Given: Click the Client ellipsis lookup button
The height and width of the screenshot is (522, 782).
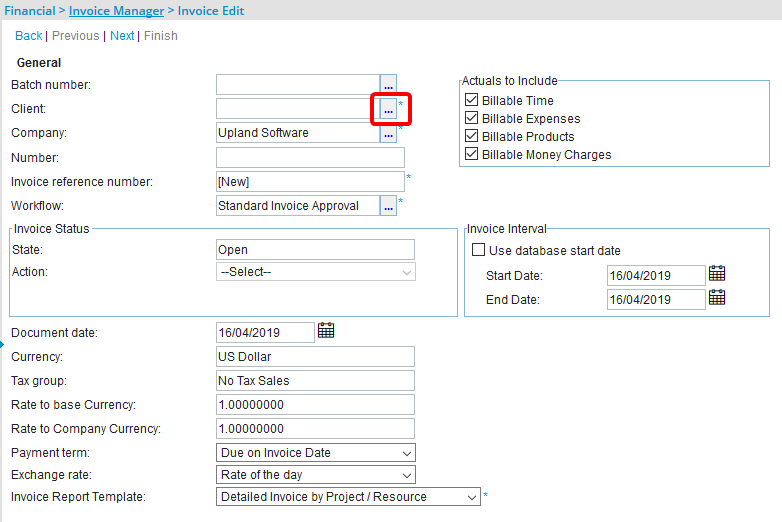Looking at the screenshot, I should [x=388, y=108].
